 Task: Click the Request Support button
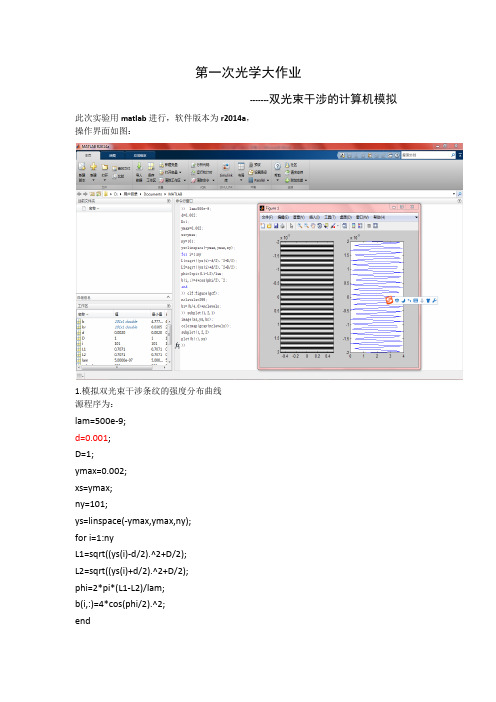pyautogui.click(x=295, y=172)
